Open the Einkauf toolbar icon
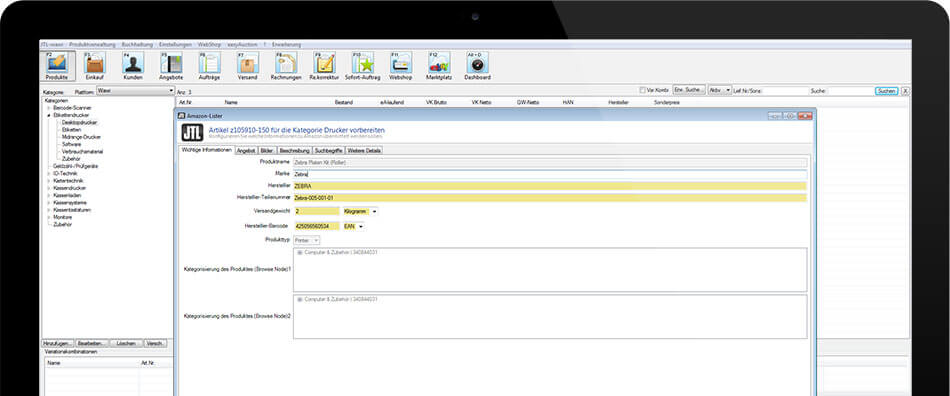This screenshot has width=950, height=396. point(95,66)
